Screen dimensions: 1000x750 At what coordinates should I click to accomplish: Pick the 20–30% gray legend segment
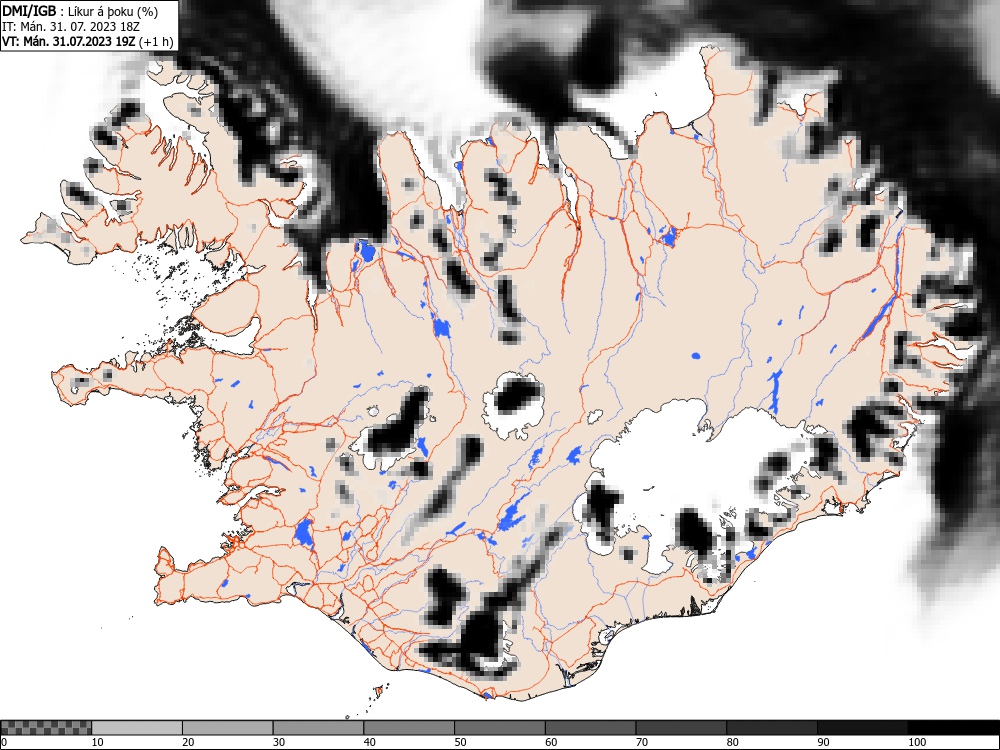pos(228,728)
